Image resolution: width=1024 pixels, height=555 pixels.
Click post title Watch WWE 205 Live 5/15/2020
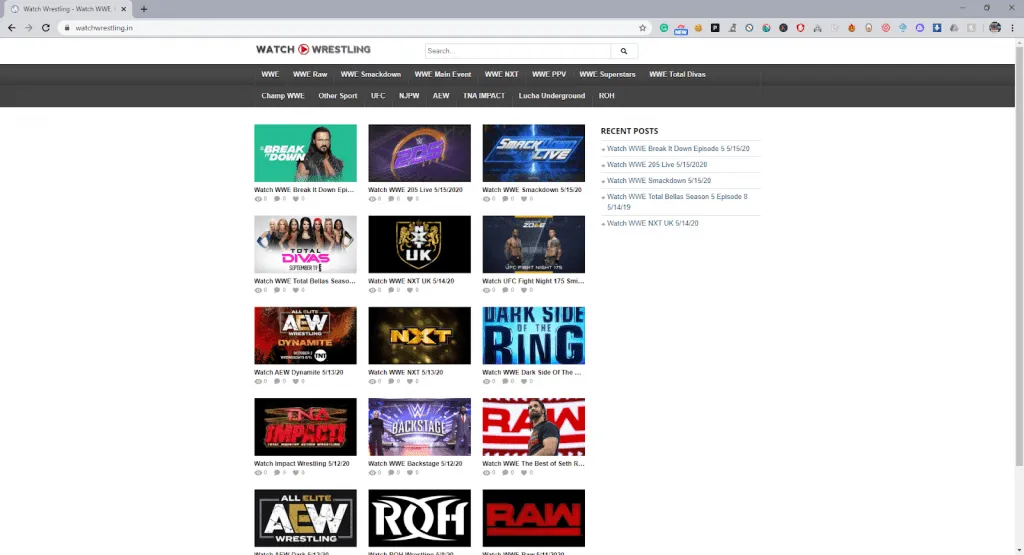pos(415,190)
